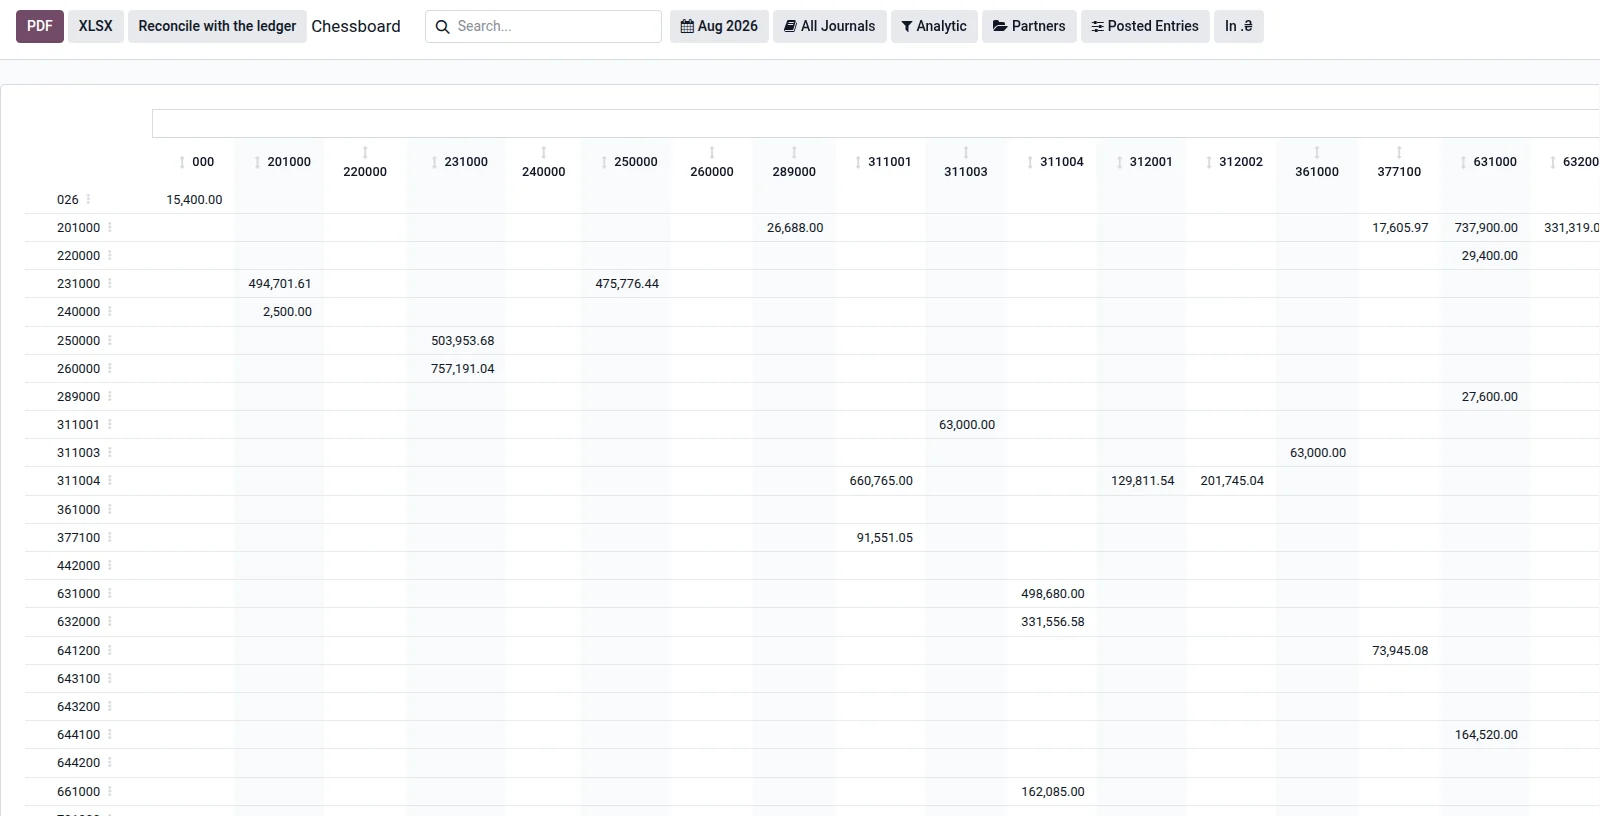
Task: Open the kebab menu beside row 201000
Action: 110,227
